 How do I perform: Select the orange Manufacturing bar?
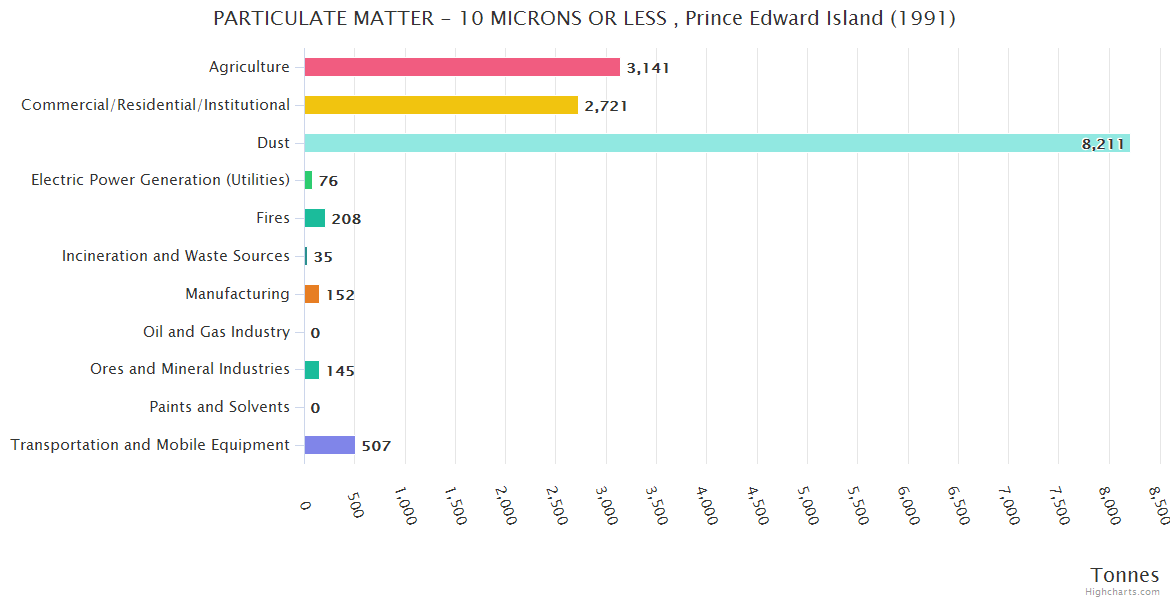pyautogui.click(x=312, y=294)
